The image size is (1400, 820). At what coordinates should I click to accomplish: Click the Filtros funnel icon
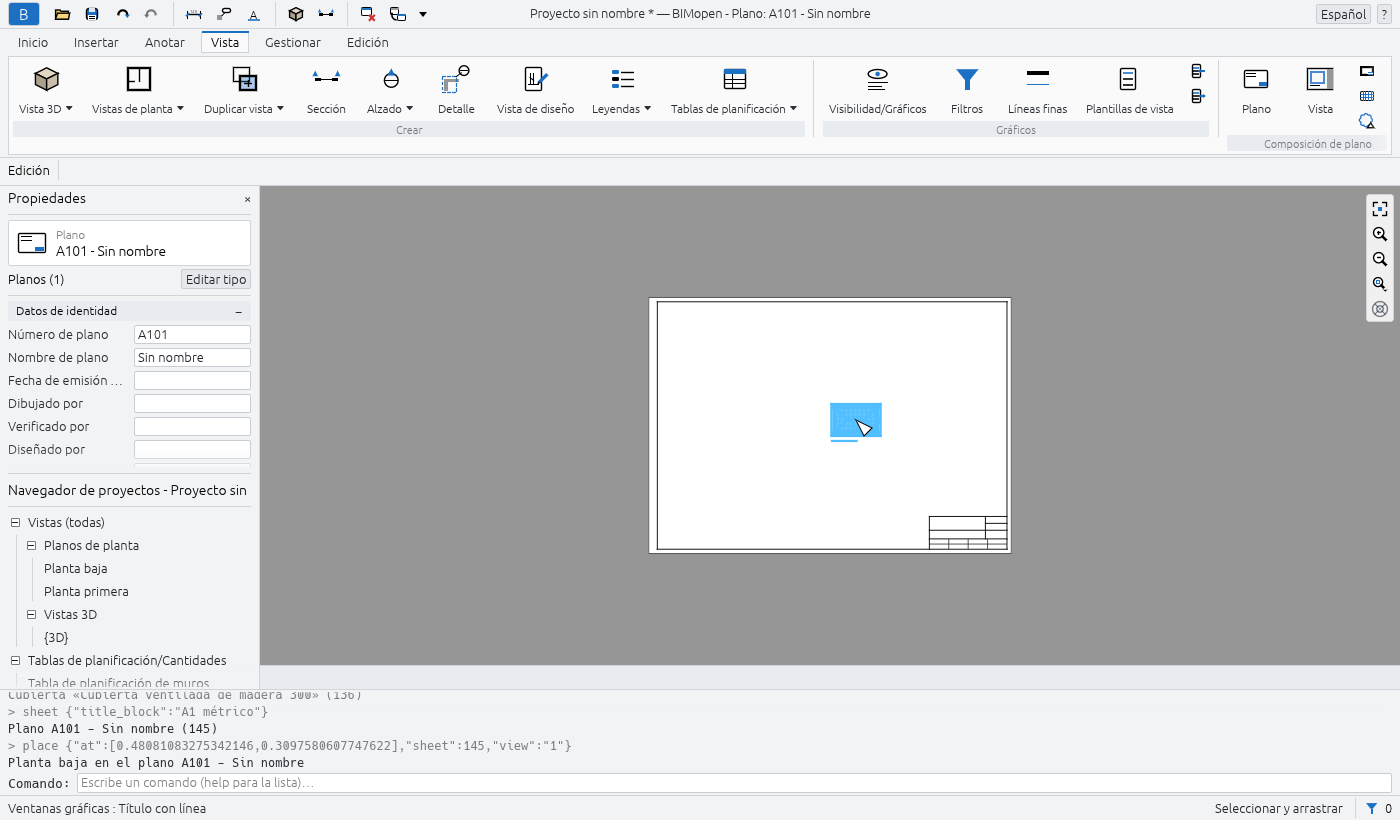[x=967, y=79]
